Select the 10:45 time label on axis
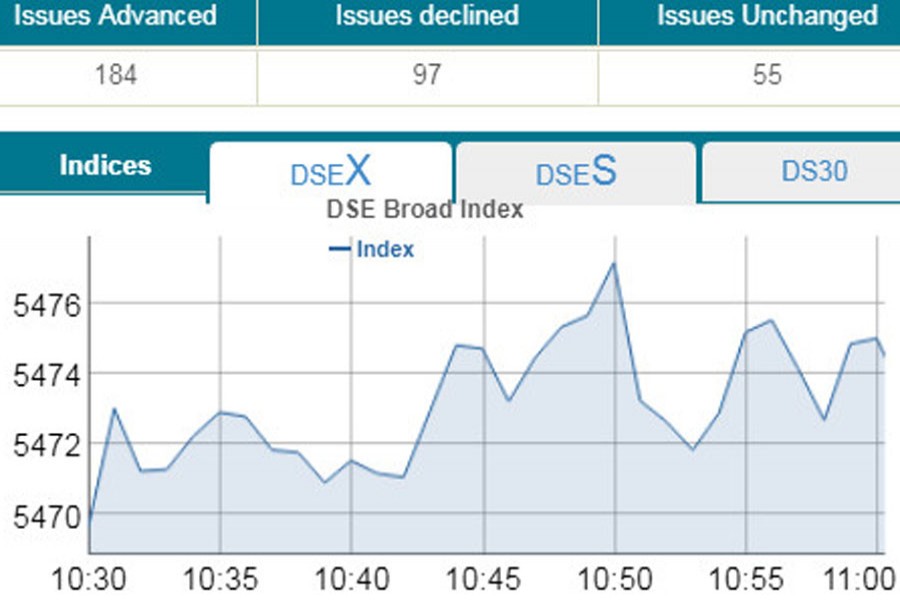Image resolution: width=900 pixels, height=600 pixels. pos(485,578)
